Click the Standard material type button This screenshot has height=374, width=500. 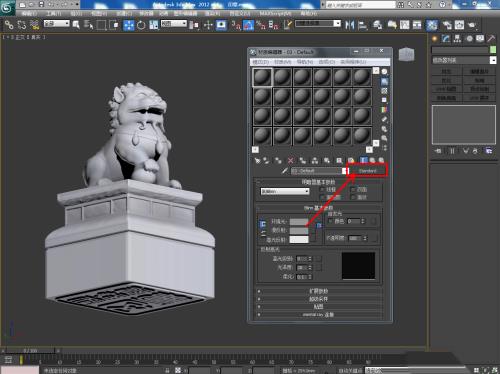[x=367, y=171]
